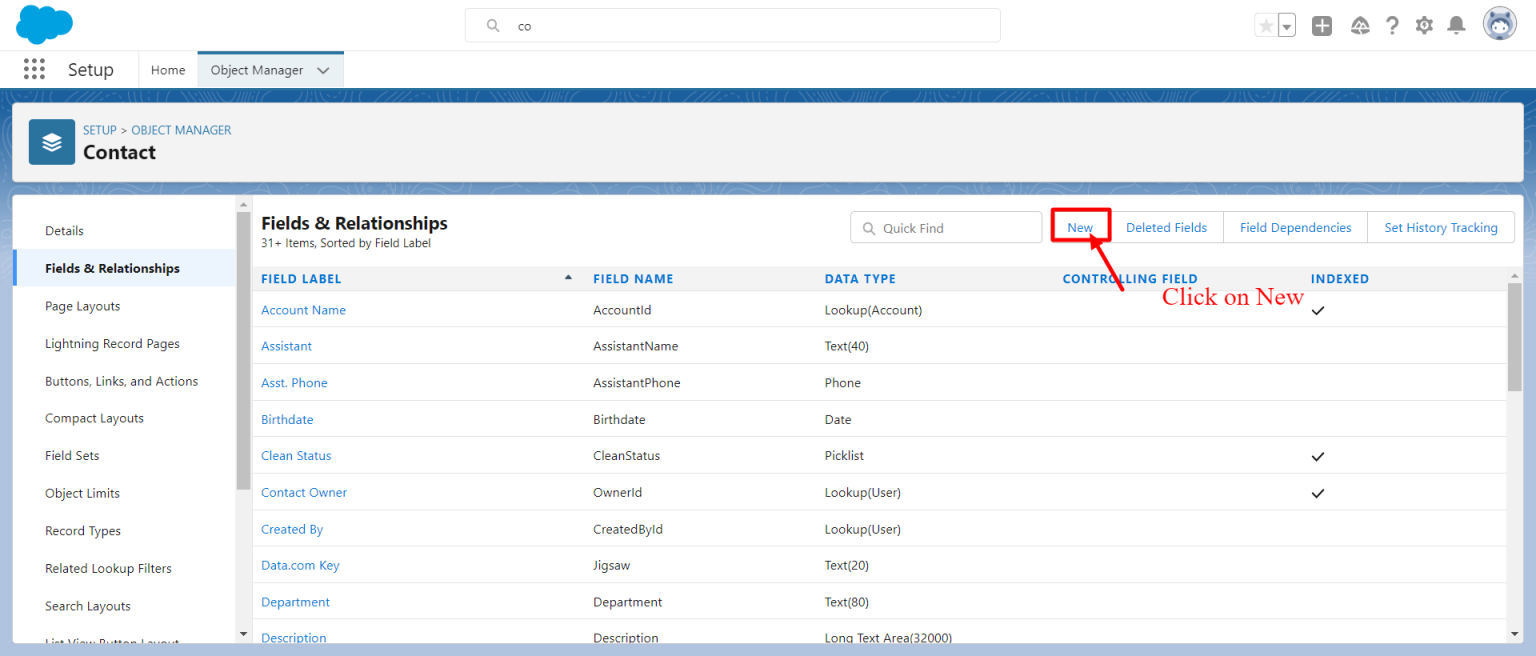Open the Setup gear icon

1424,25
